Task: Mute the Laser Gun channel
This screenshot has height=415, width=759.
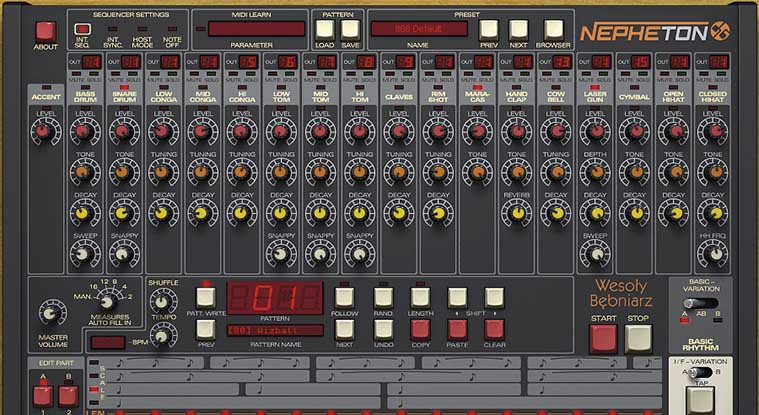Action: coord(584,74)
